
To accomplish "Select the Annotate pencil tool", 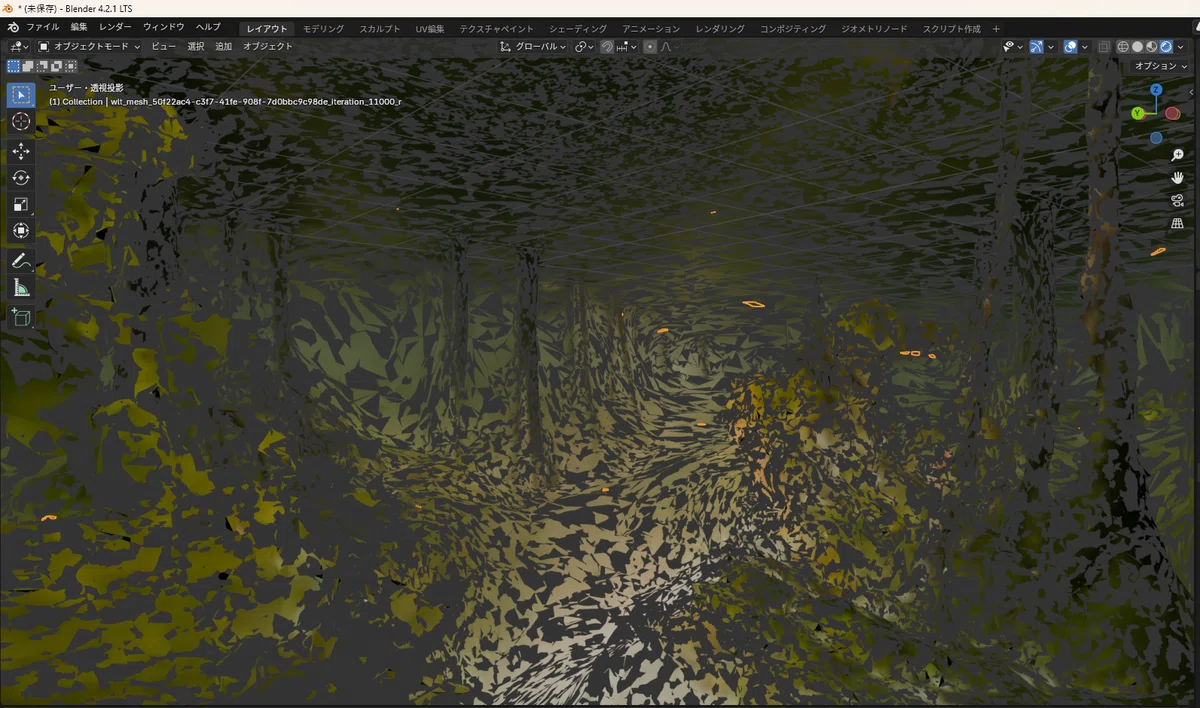I will click(21, 261).
